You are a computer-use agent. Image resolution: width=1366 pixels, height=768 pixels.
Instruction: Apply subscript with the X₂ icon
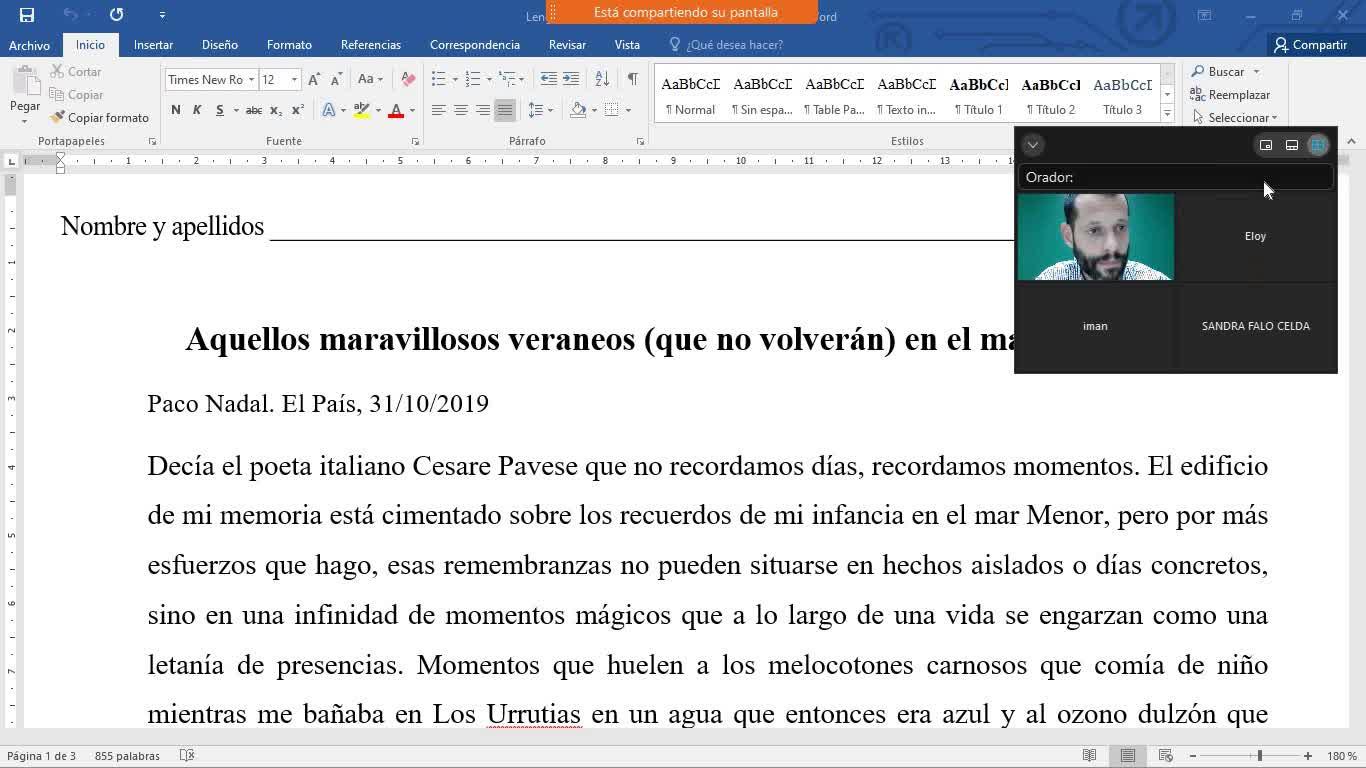(x=276, y=110)
